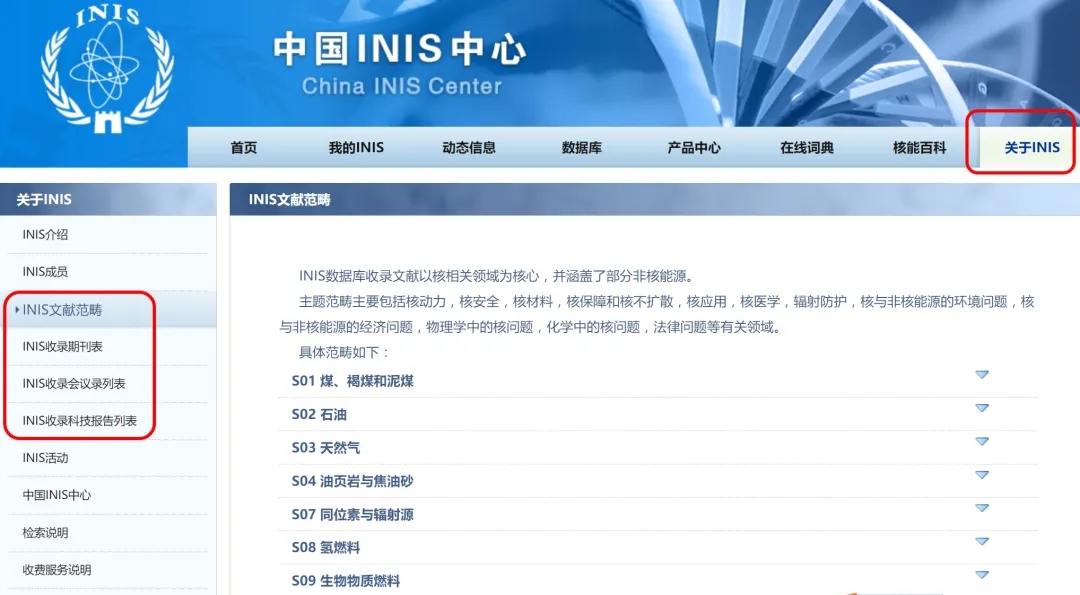Click the S01 煤、褐煤和泥煤 category title
This screenshot has width=1080, height=595.
point(353,381)
